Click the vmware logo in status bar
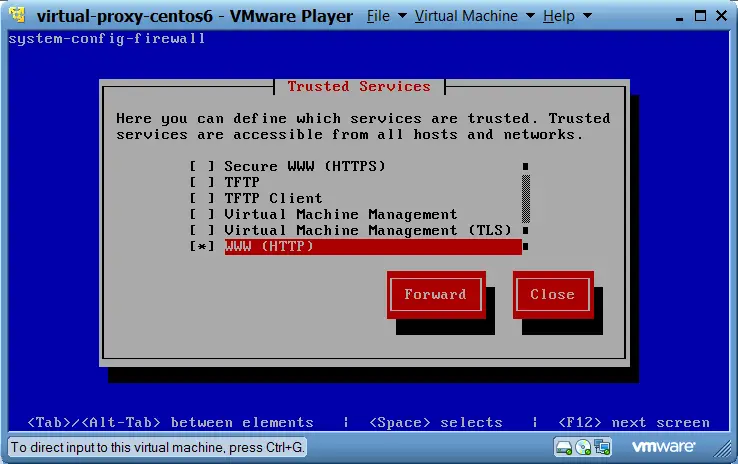The width and height of the screenshot is (738, 464). tap(663, 446)
